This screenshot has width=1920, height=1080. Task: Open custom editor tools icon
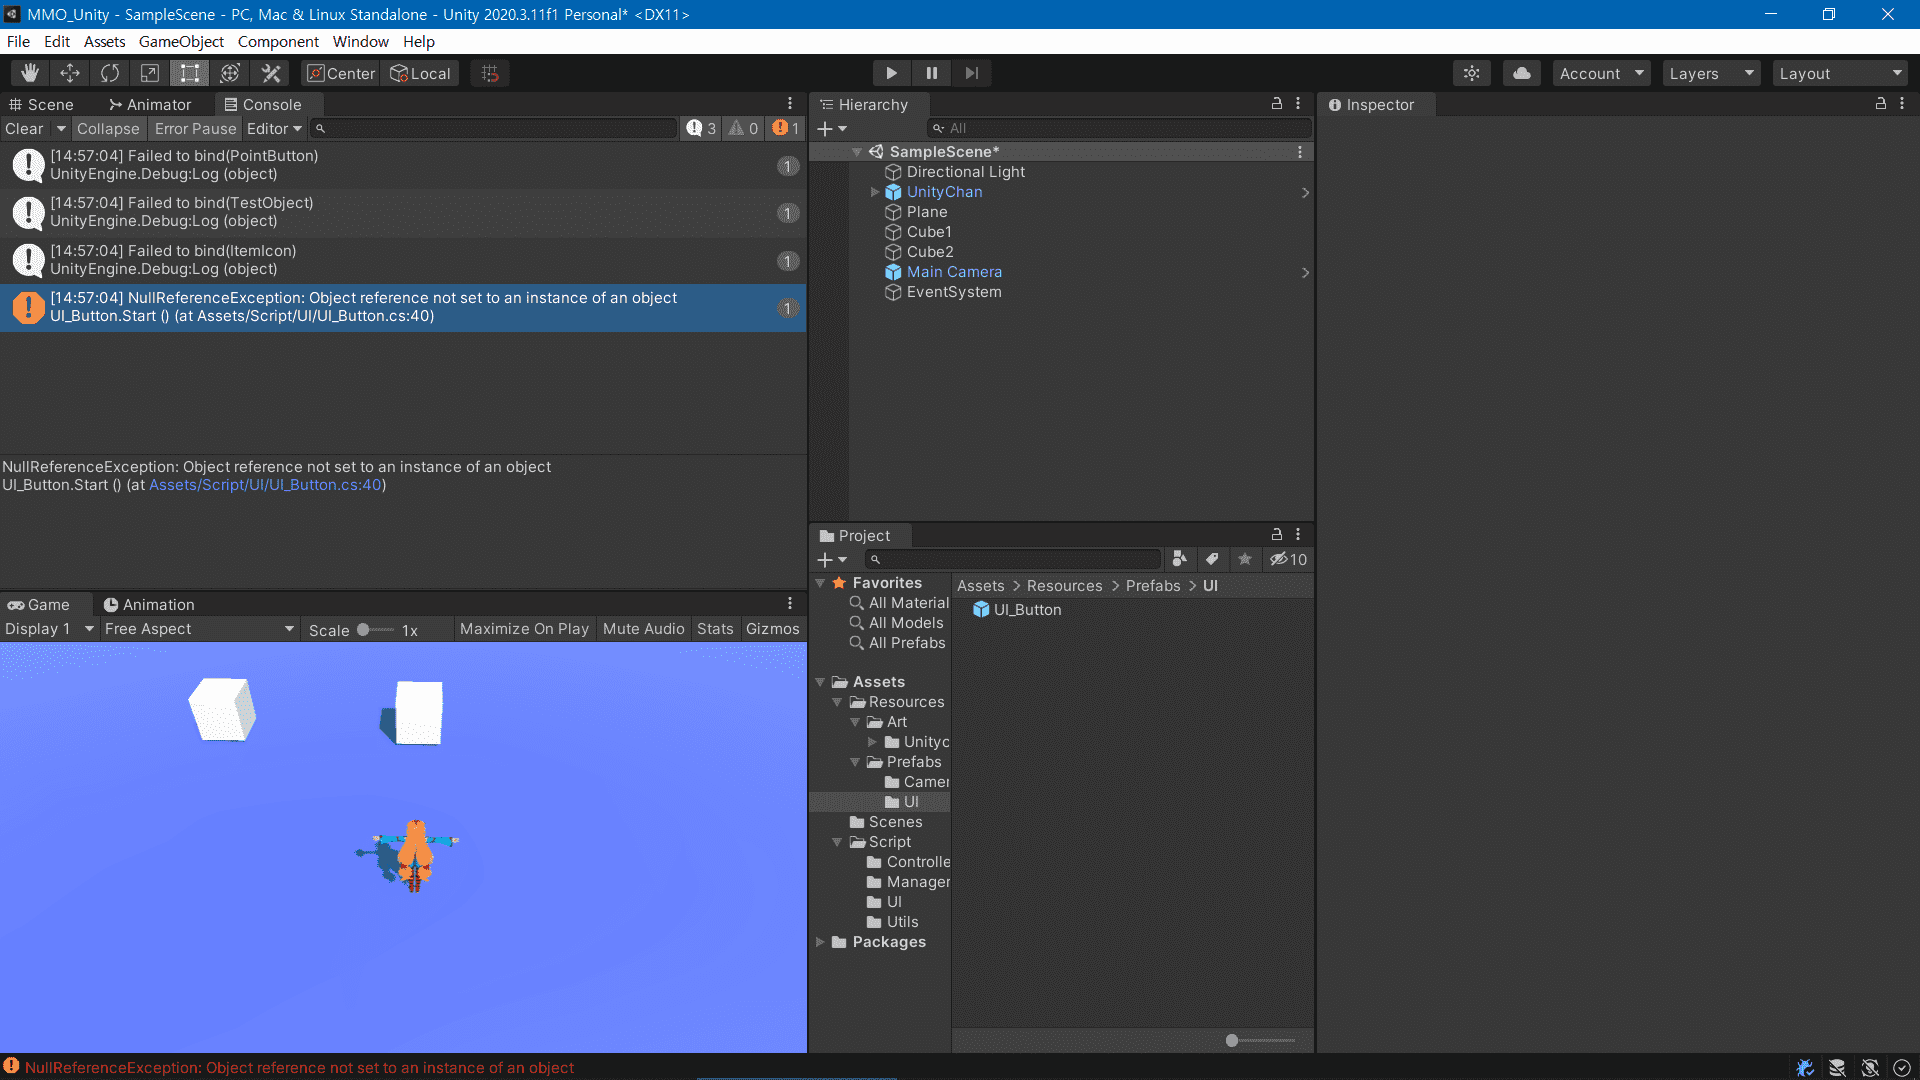270,73
